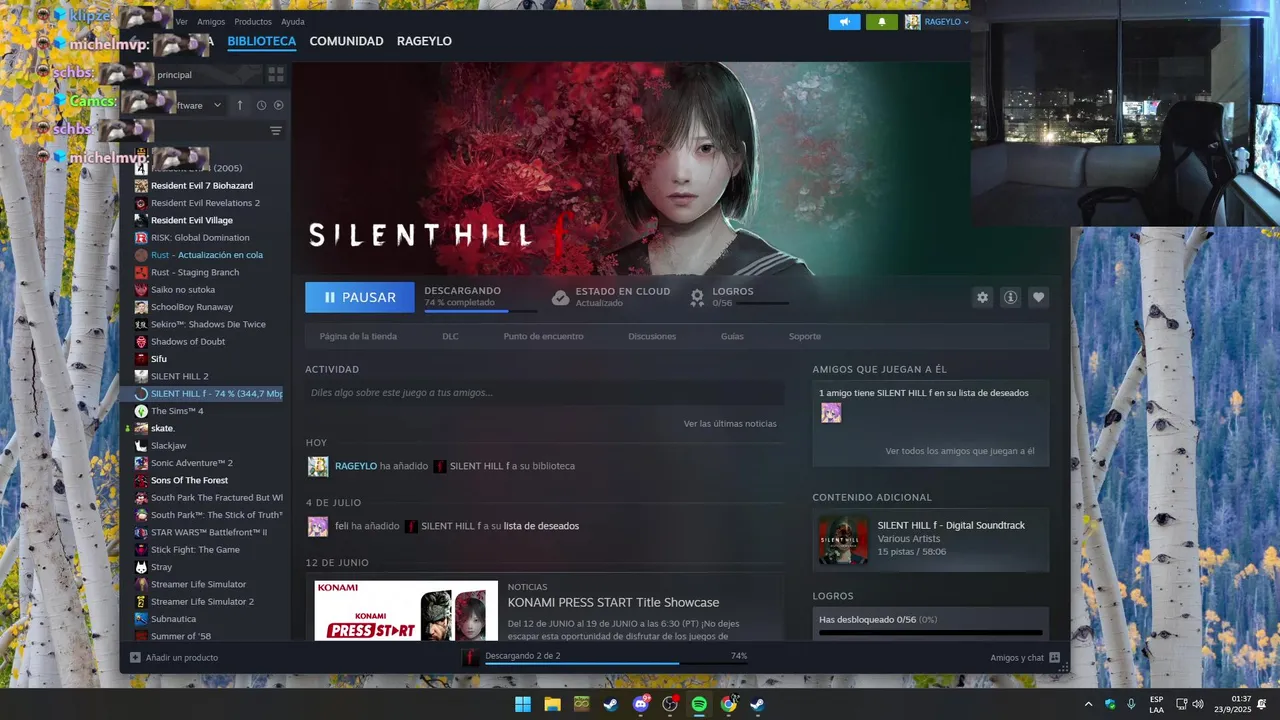Screen dimensions: 1280x720
Task: Select SILENT HILL 2 in library list
Action: (180, 376)
